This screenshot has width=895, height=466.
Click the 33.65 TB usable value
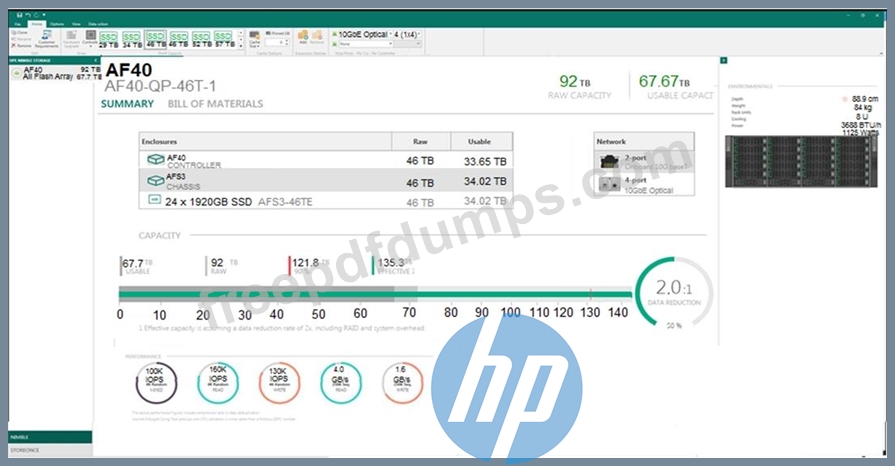[485, 162]
